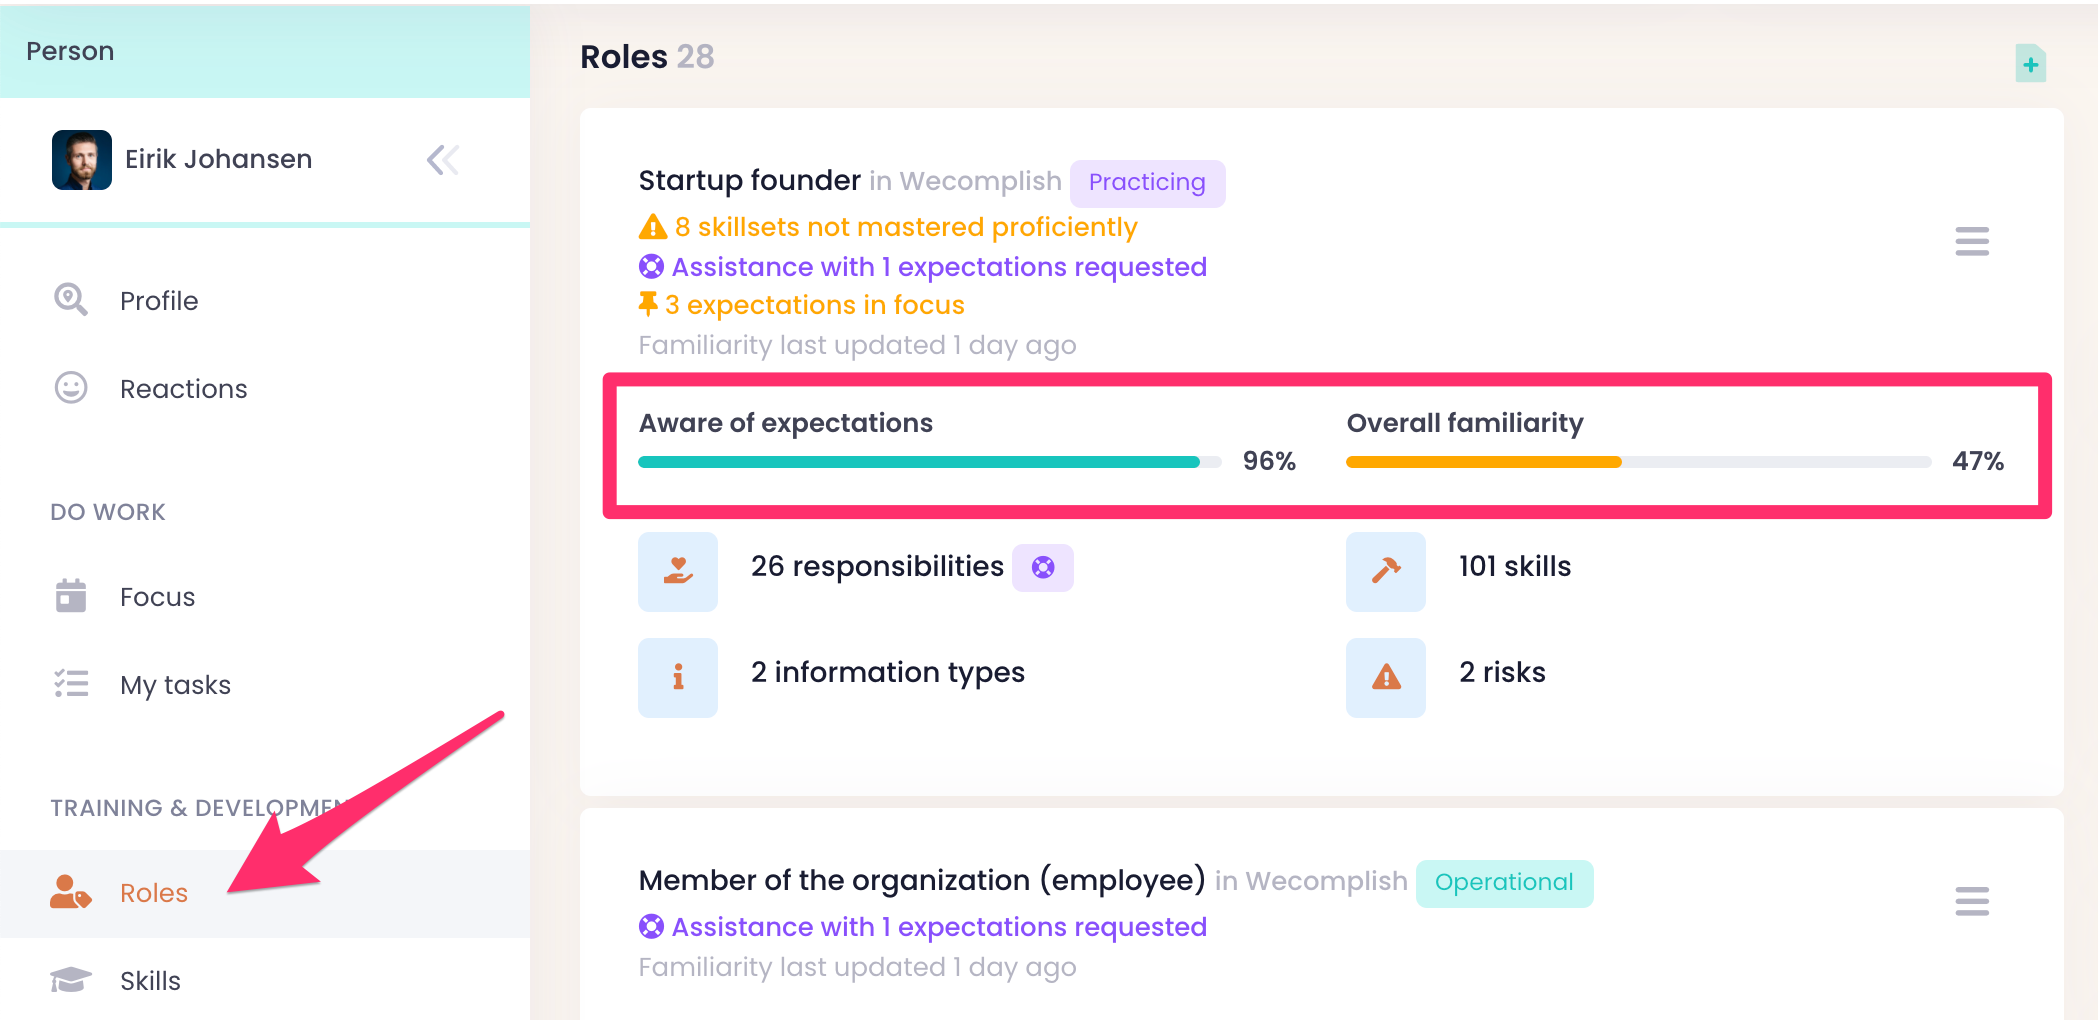
Task: Open Member of the organization hamburger menu
Action: (1971, 901)
